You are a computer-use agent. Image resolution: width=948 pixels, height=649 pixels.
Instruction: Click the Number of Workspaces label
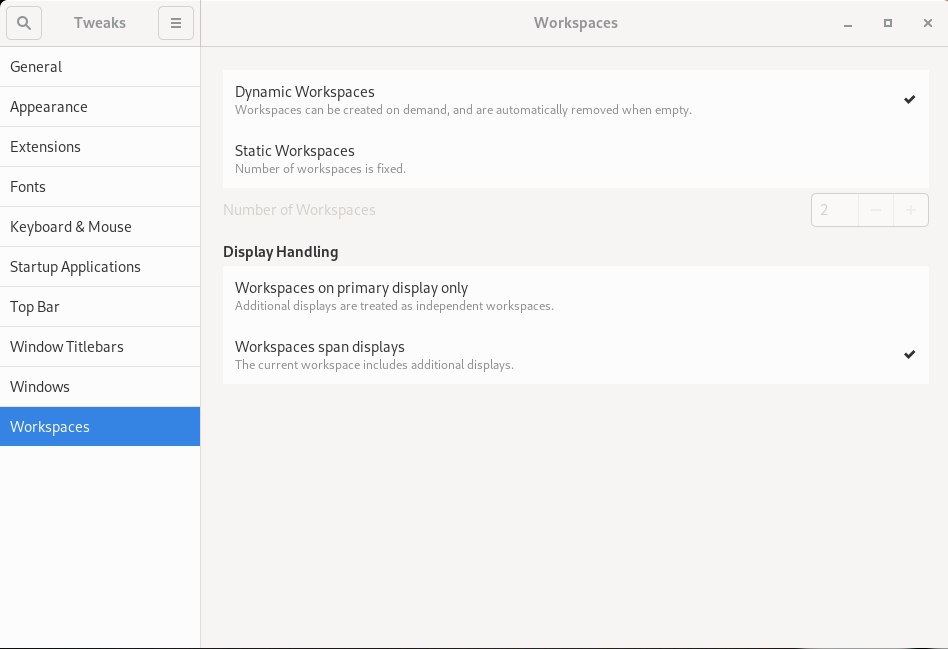click(299, 210)
